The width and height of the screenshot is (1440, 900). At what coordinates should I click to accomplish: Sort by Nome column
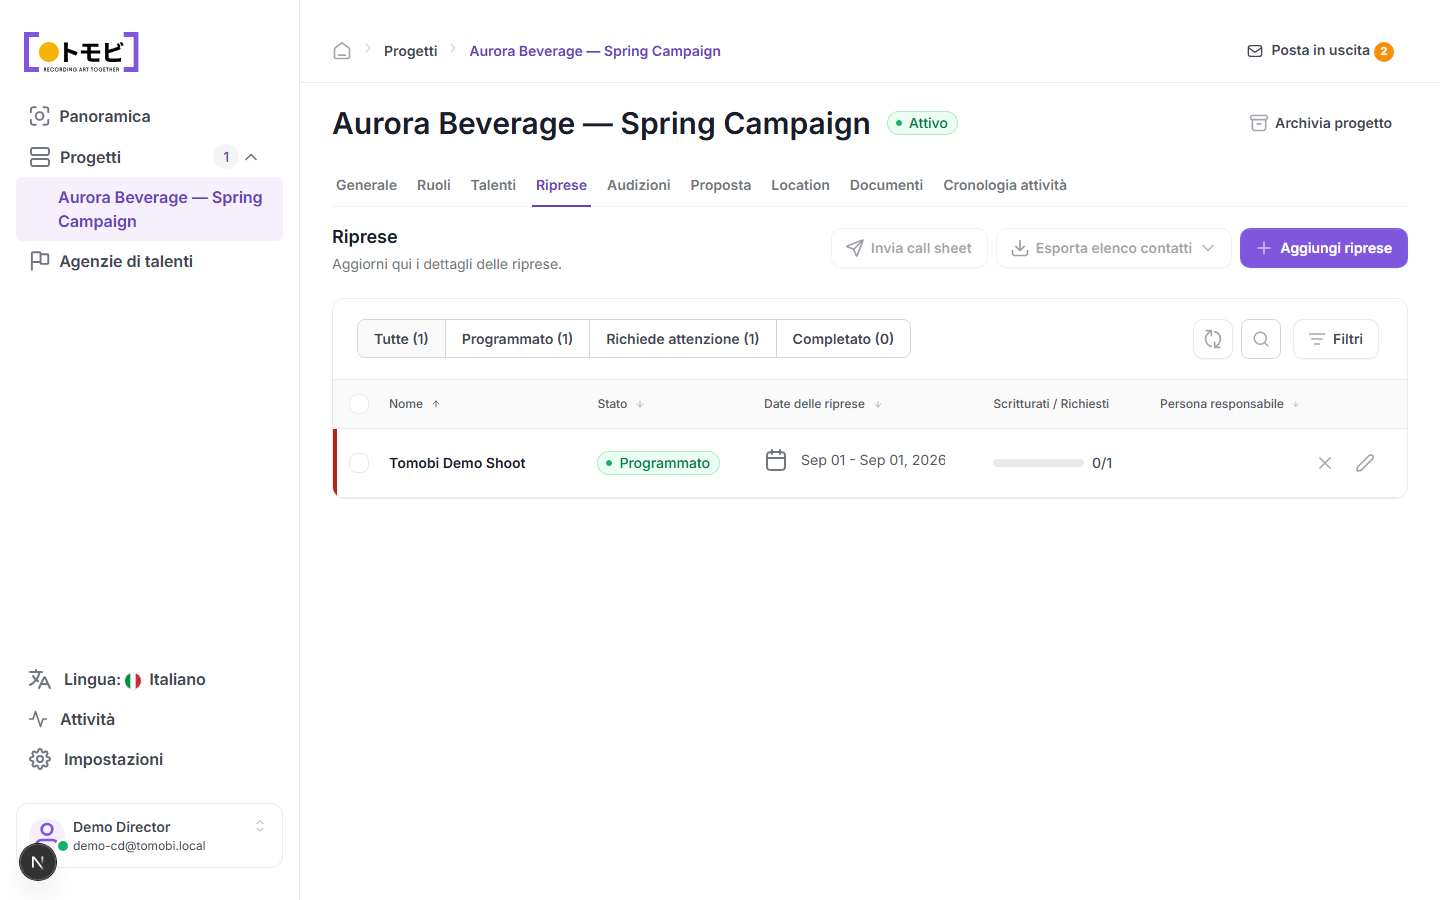click(414, 404)
